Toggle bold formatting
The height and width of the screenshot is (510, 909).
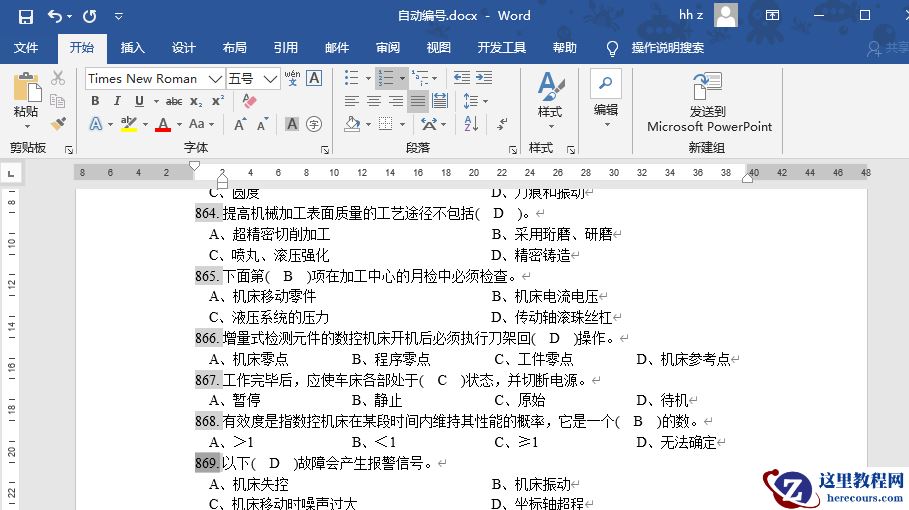point(95,101)
